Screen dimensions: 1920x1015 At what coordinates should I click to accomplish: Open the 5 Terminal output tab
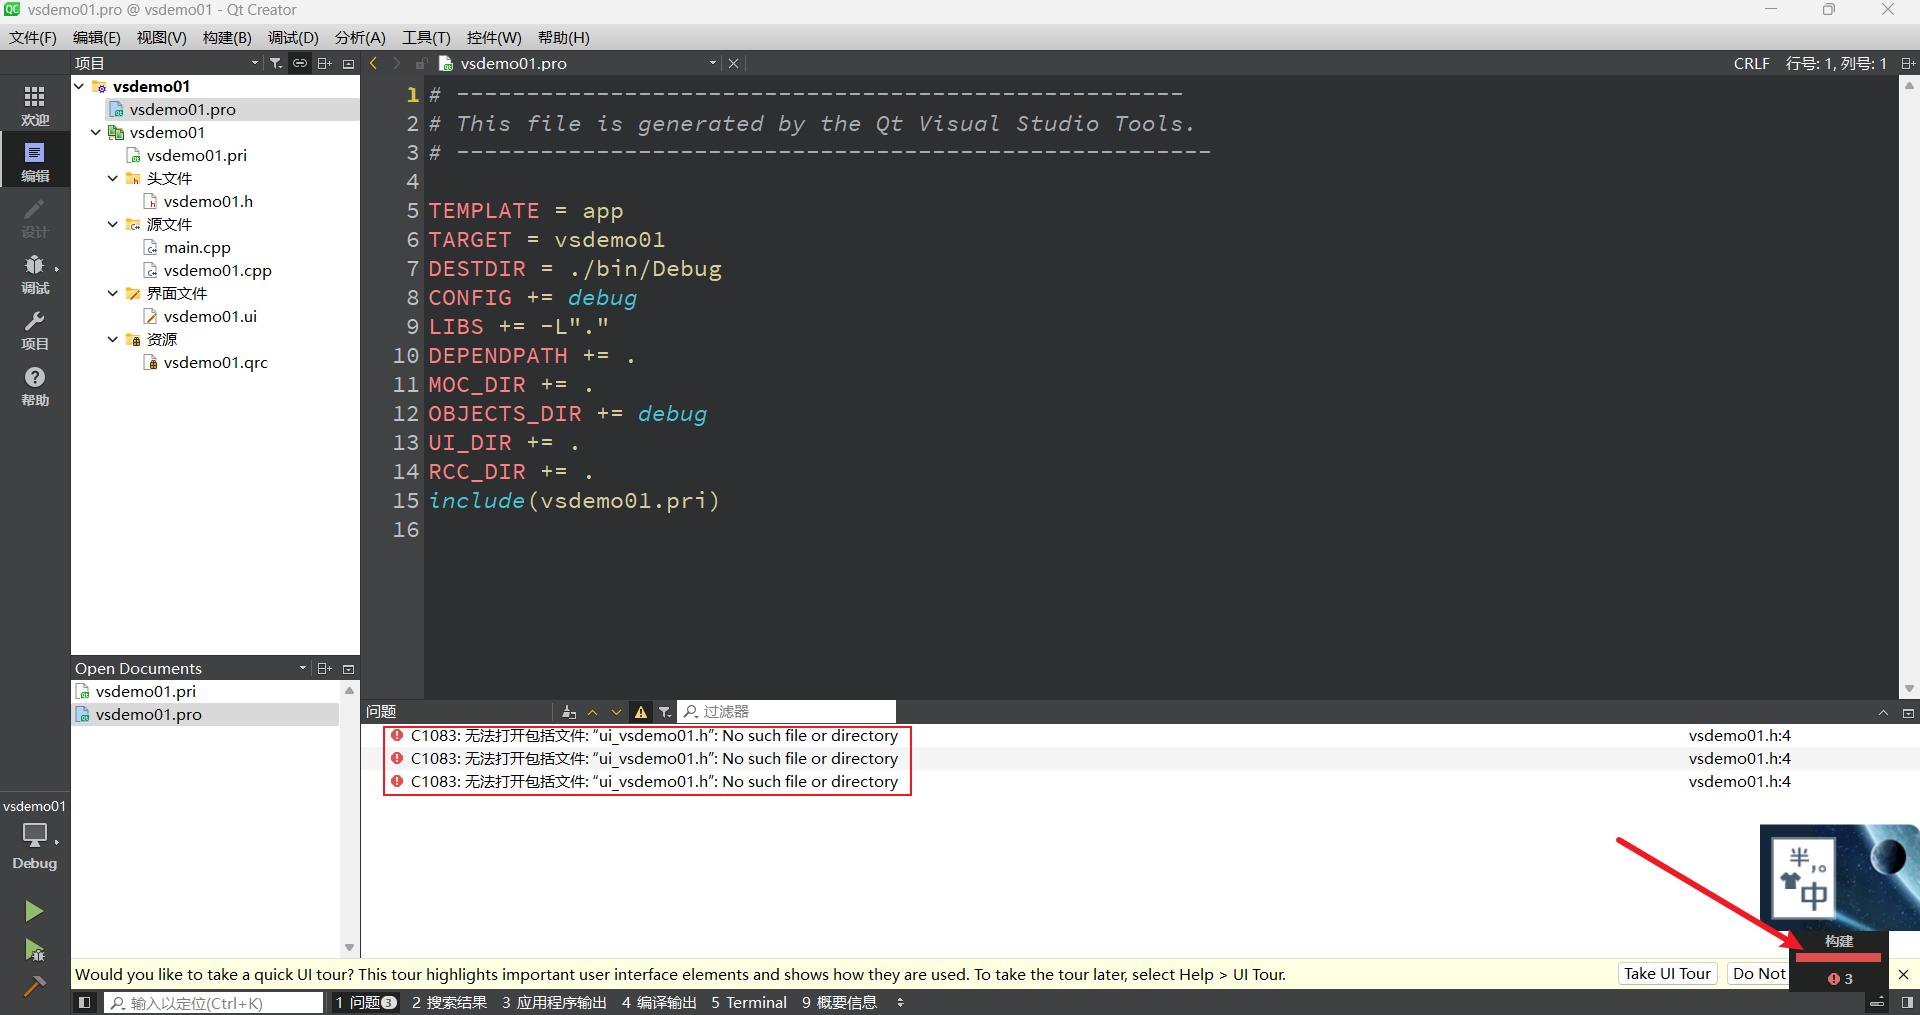749,1002
